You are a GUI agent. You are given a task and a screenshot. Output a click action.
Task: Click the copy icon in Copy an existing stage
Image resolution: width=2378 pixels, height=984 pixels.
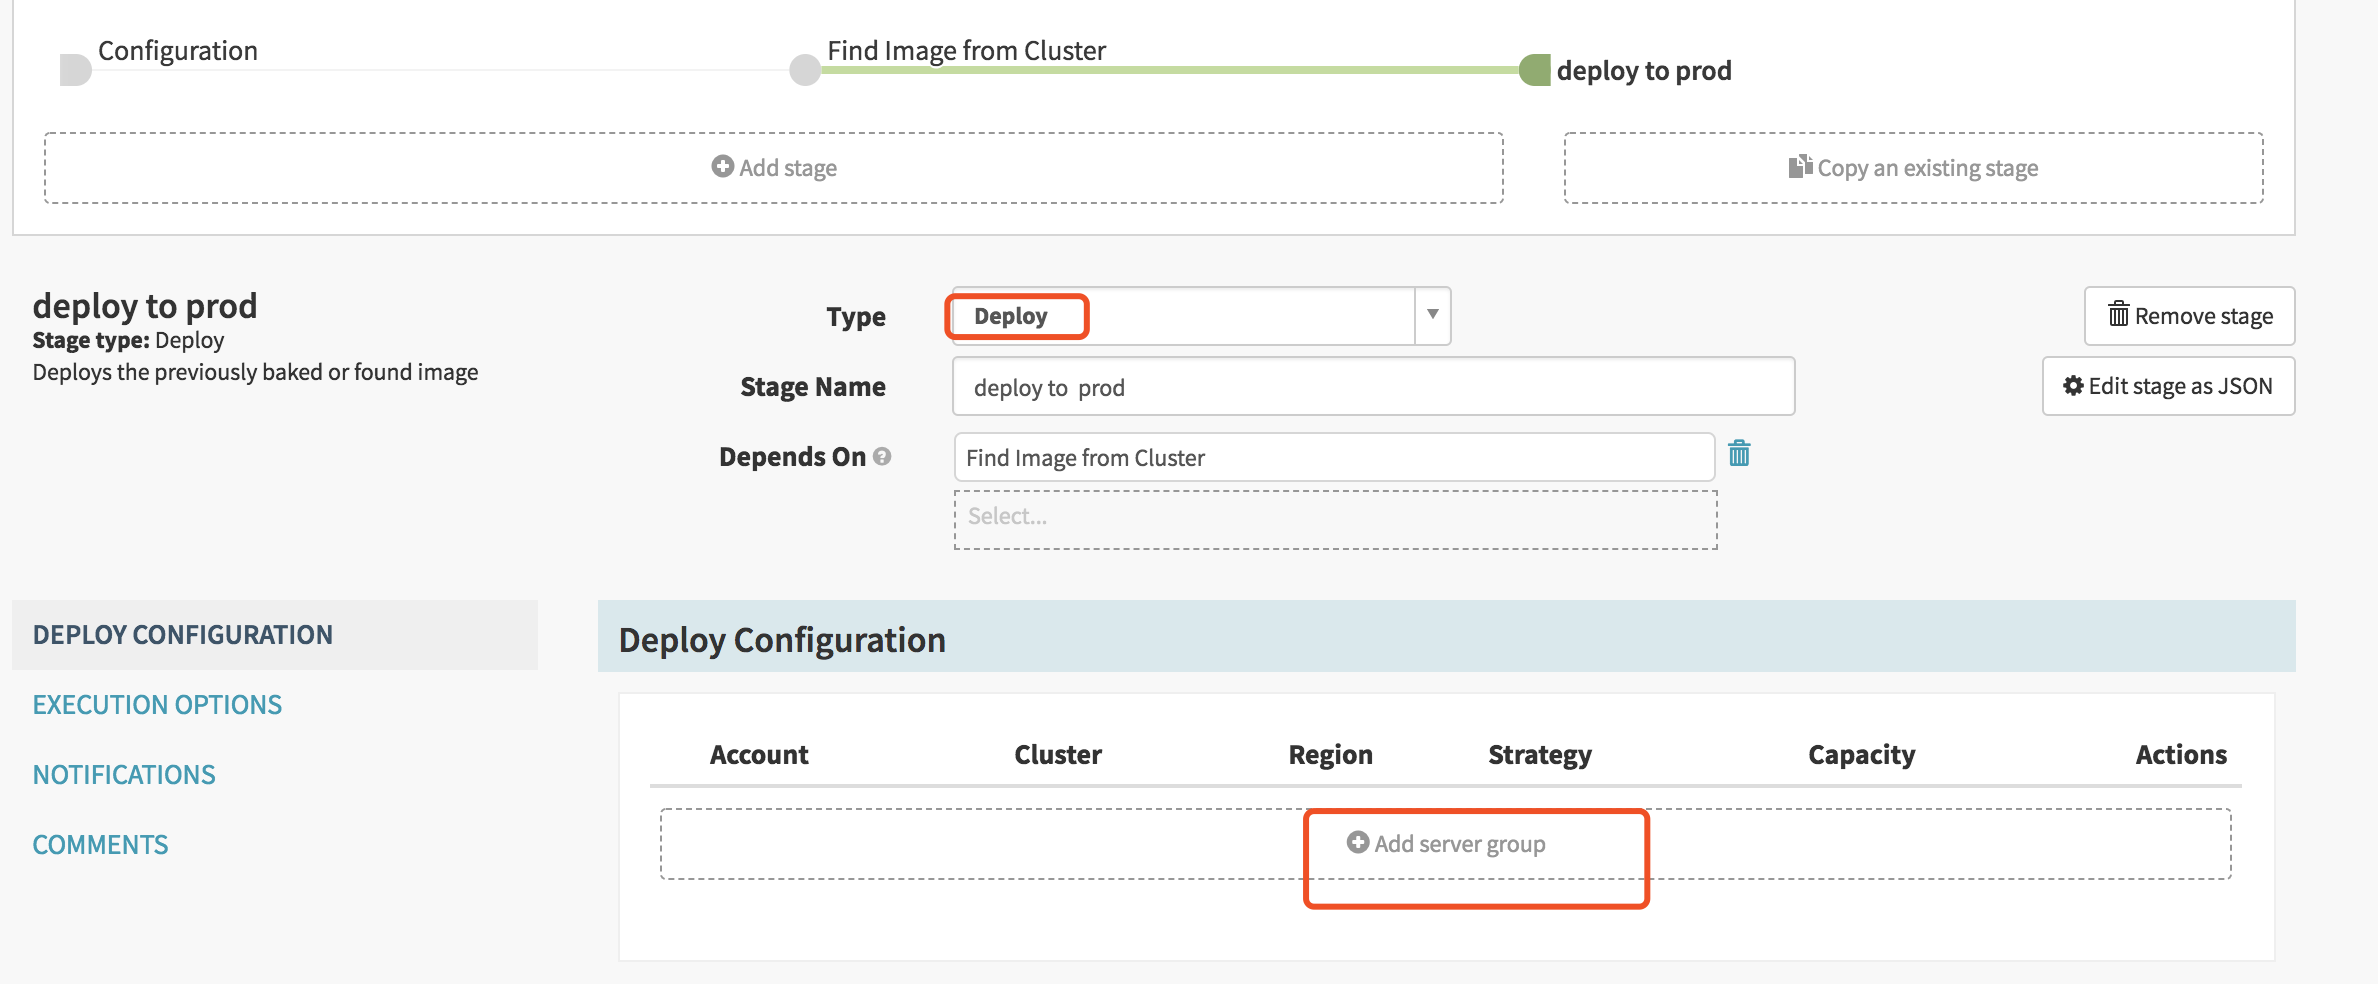pyautogui.click(x=1800, y=166)
